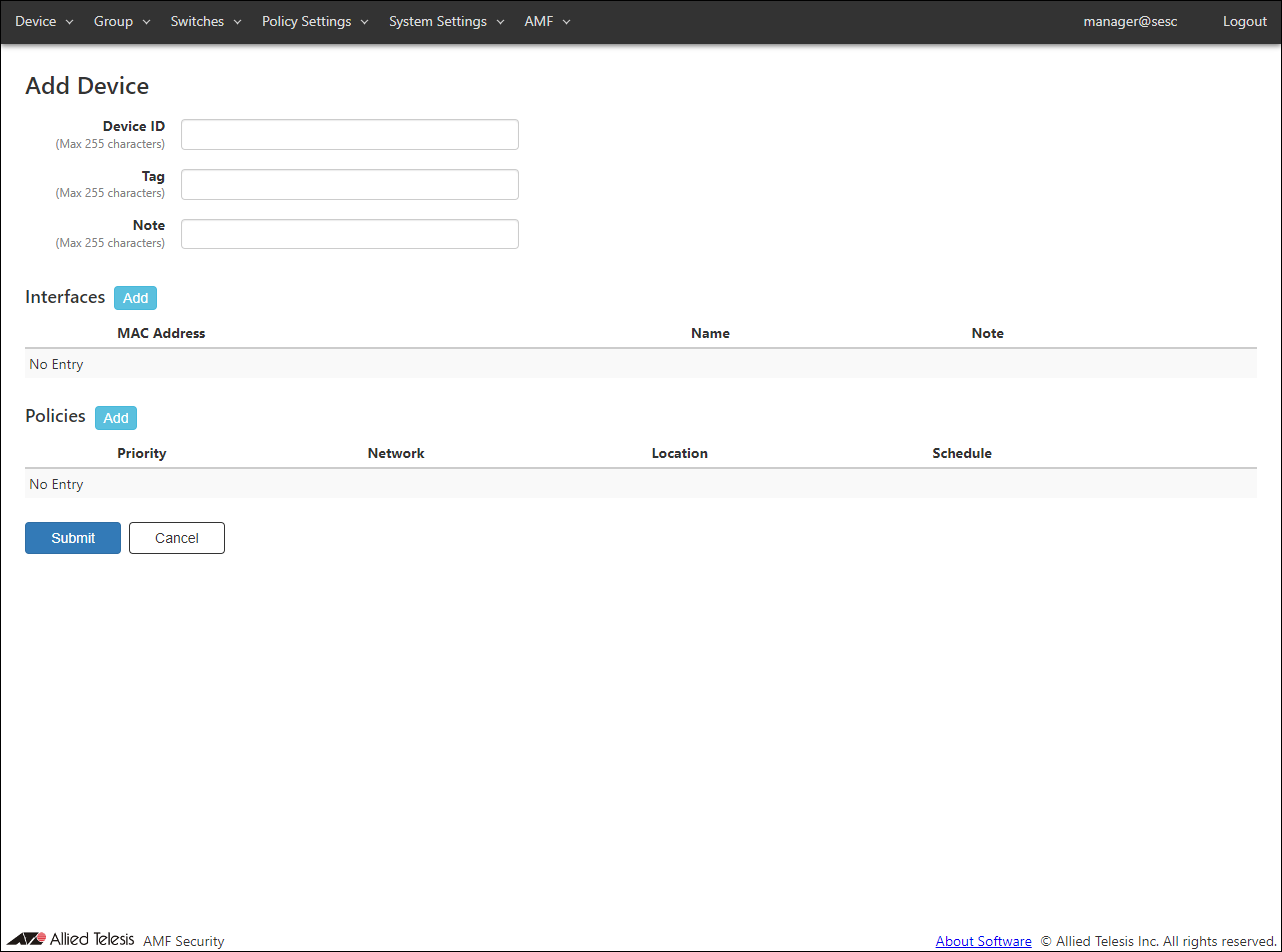Click into the Tag text field
Screen dimensions: 1282x952
pyautogui.click(x=349, y=185)
